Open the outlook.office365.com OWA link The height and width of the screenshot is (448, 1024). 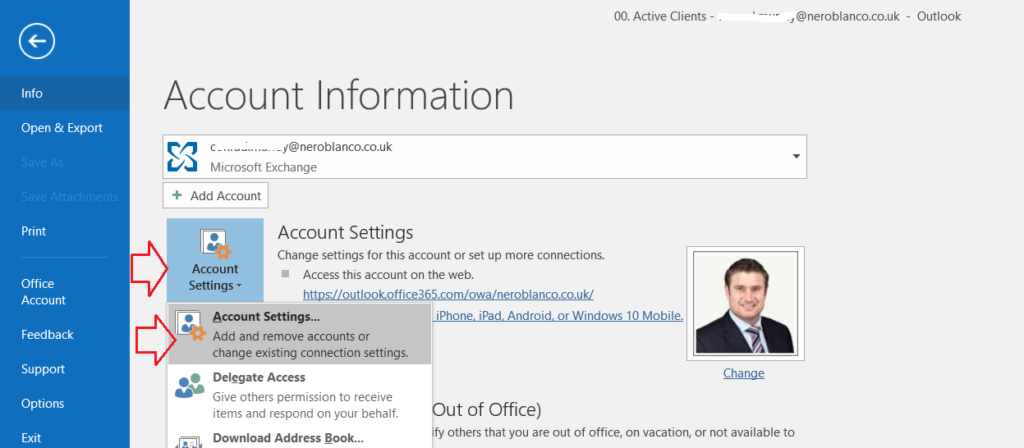coord(448,294)
